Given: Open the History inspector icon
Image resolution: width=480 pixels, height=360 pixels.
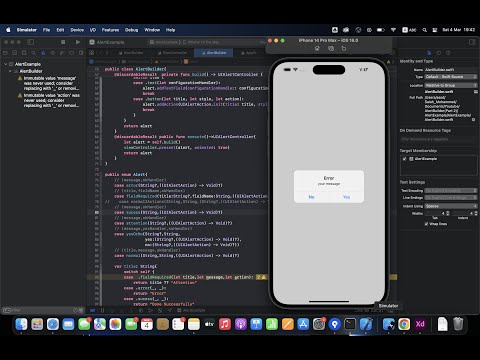Looking at the screenshot, I should 439,53.
